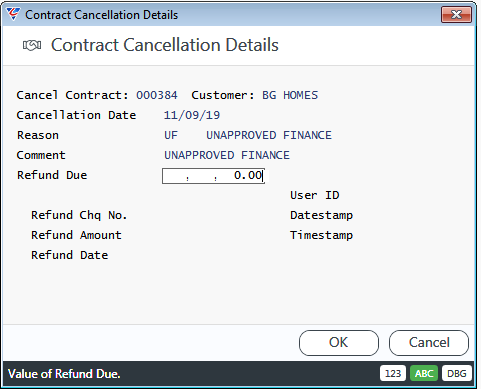481x389 pixels.
Task: Select the contract number 000384
Action: click(157, 95)
